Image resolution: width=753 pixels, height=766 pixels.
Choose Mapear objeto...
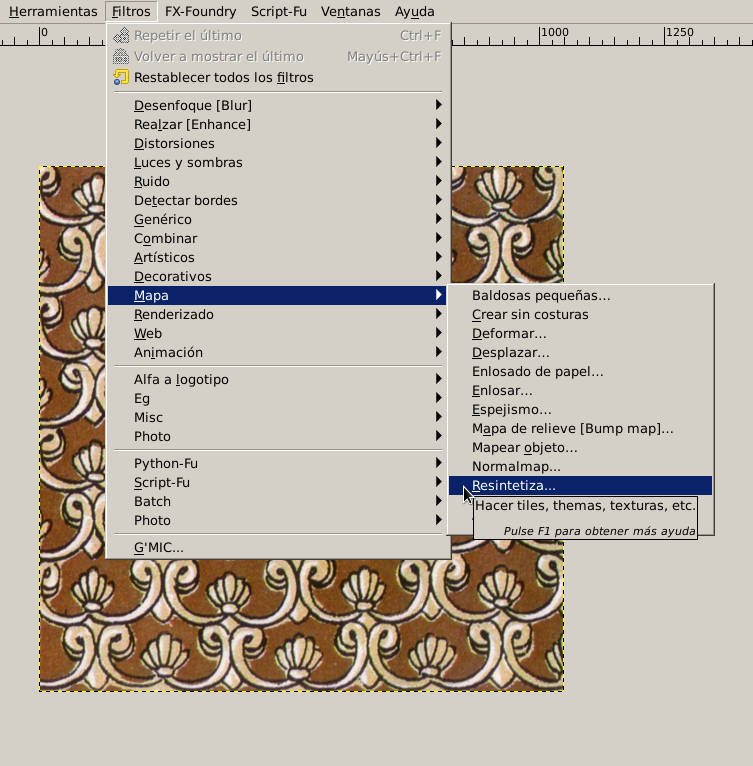(x=580, y=448)
